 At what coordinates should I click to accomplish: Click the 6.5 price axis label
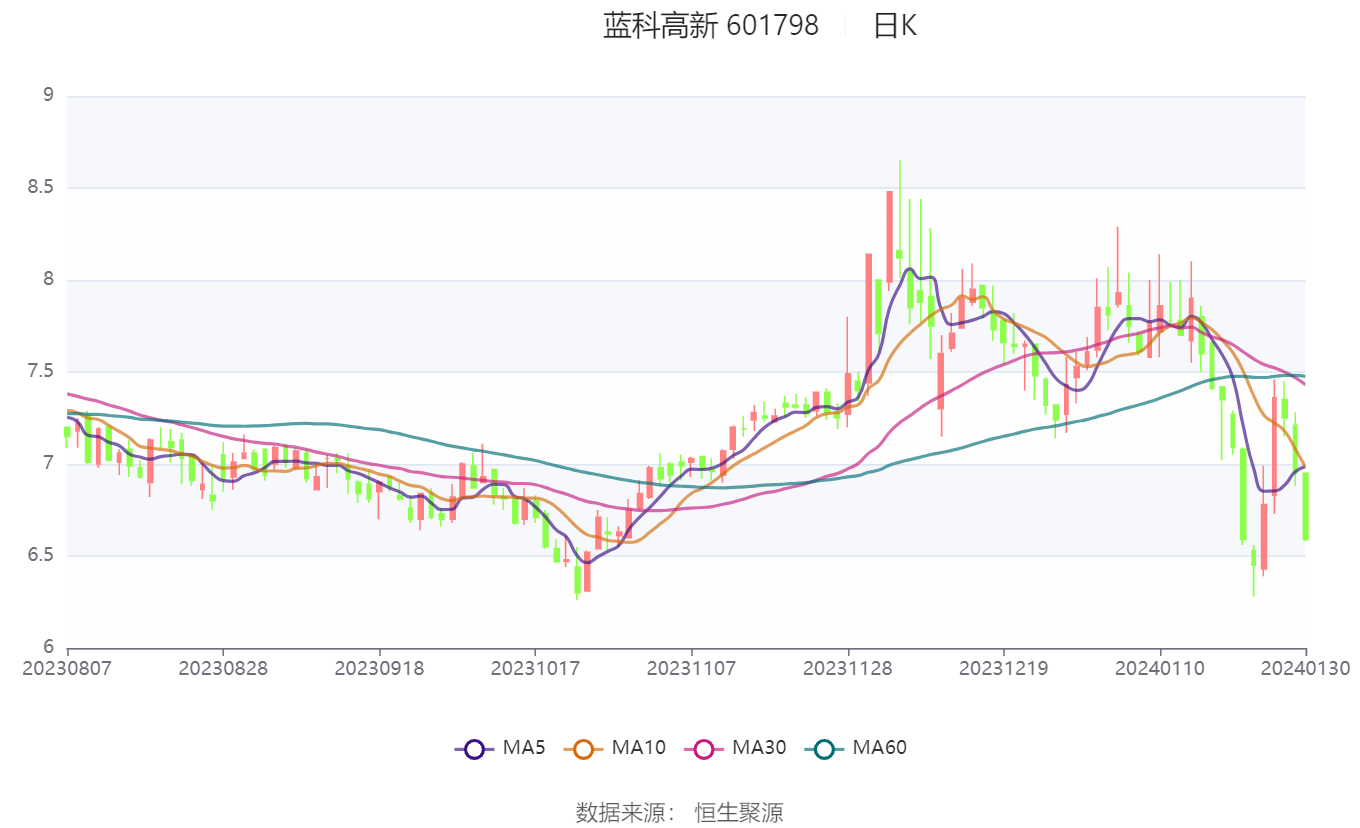click(41, 556)
